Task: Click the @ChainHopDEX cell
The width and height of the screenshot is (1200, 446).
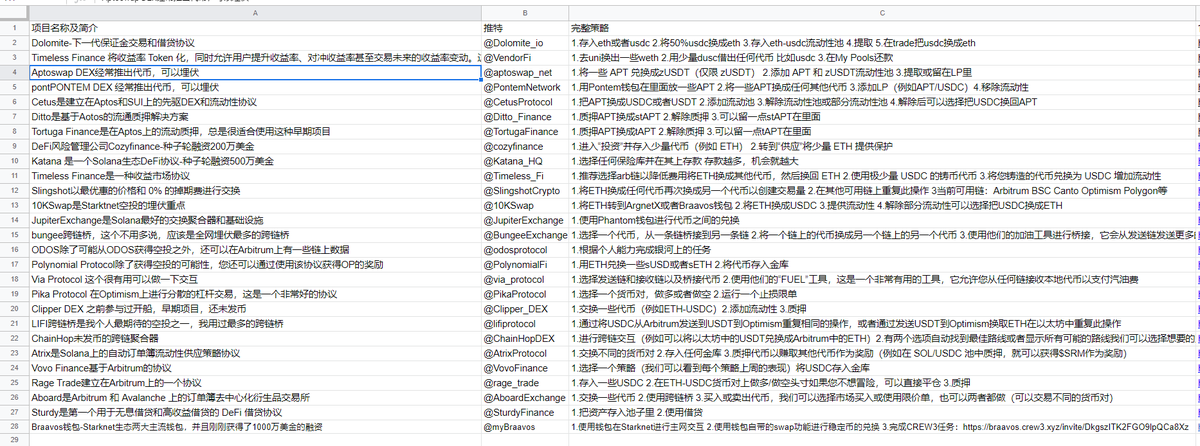Action: (x=524, y=337)
